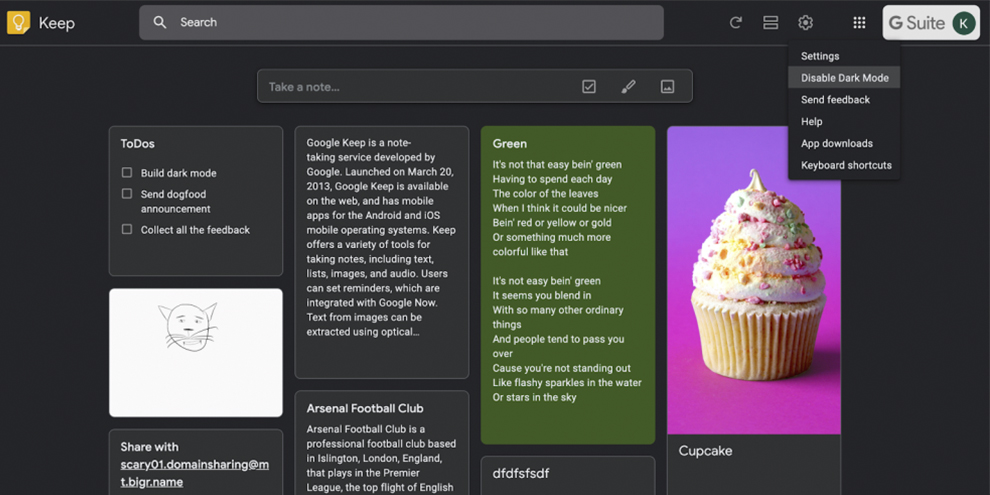The image size is (990, 495).
Task: Open the Arsenal Football Club note
Action: 382,443
